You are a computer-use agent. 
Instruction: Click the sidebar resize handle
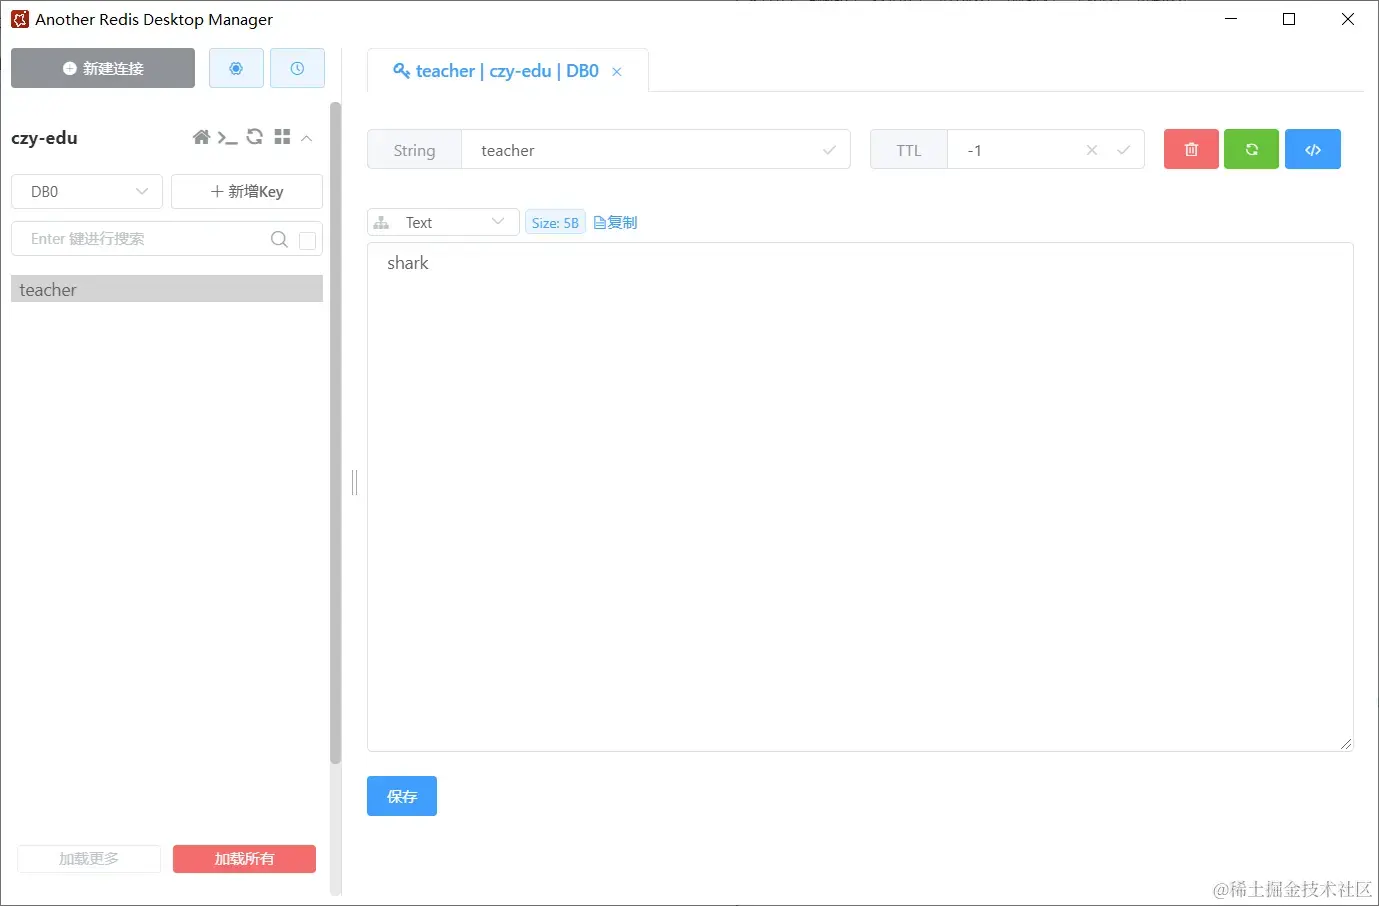click(354, 483)
